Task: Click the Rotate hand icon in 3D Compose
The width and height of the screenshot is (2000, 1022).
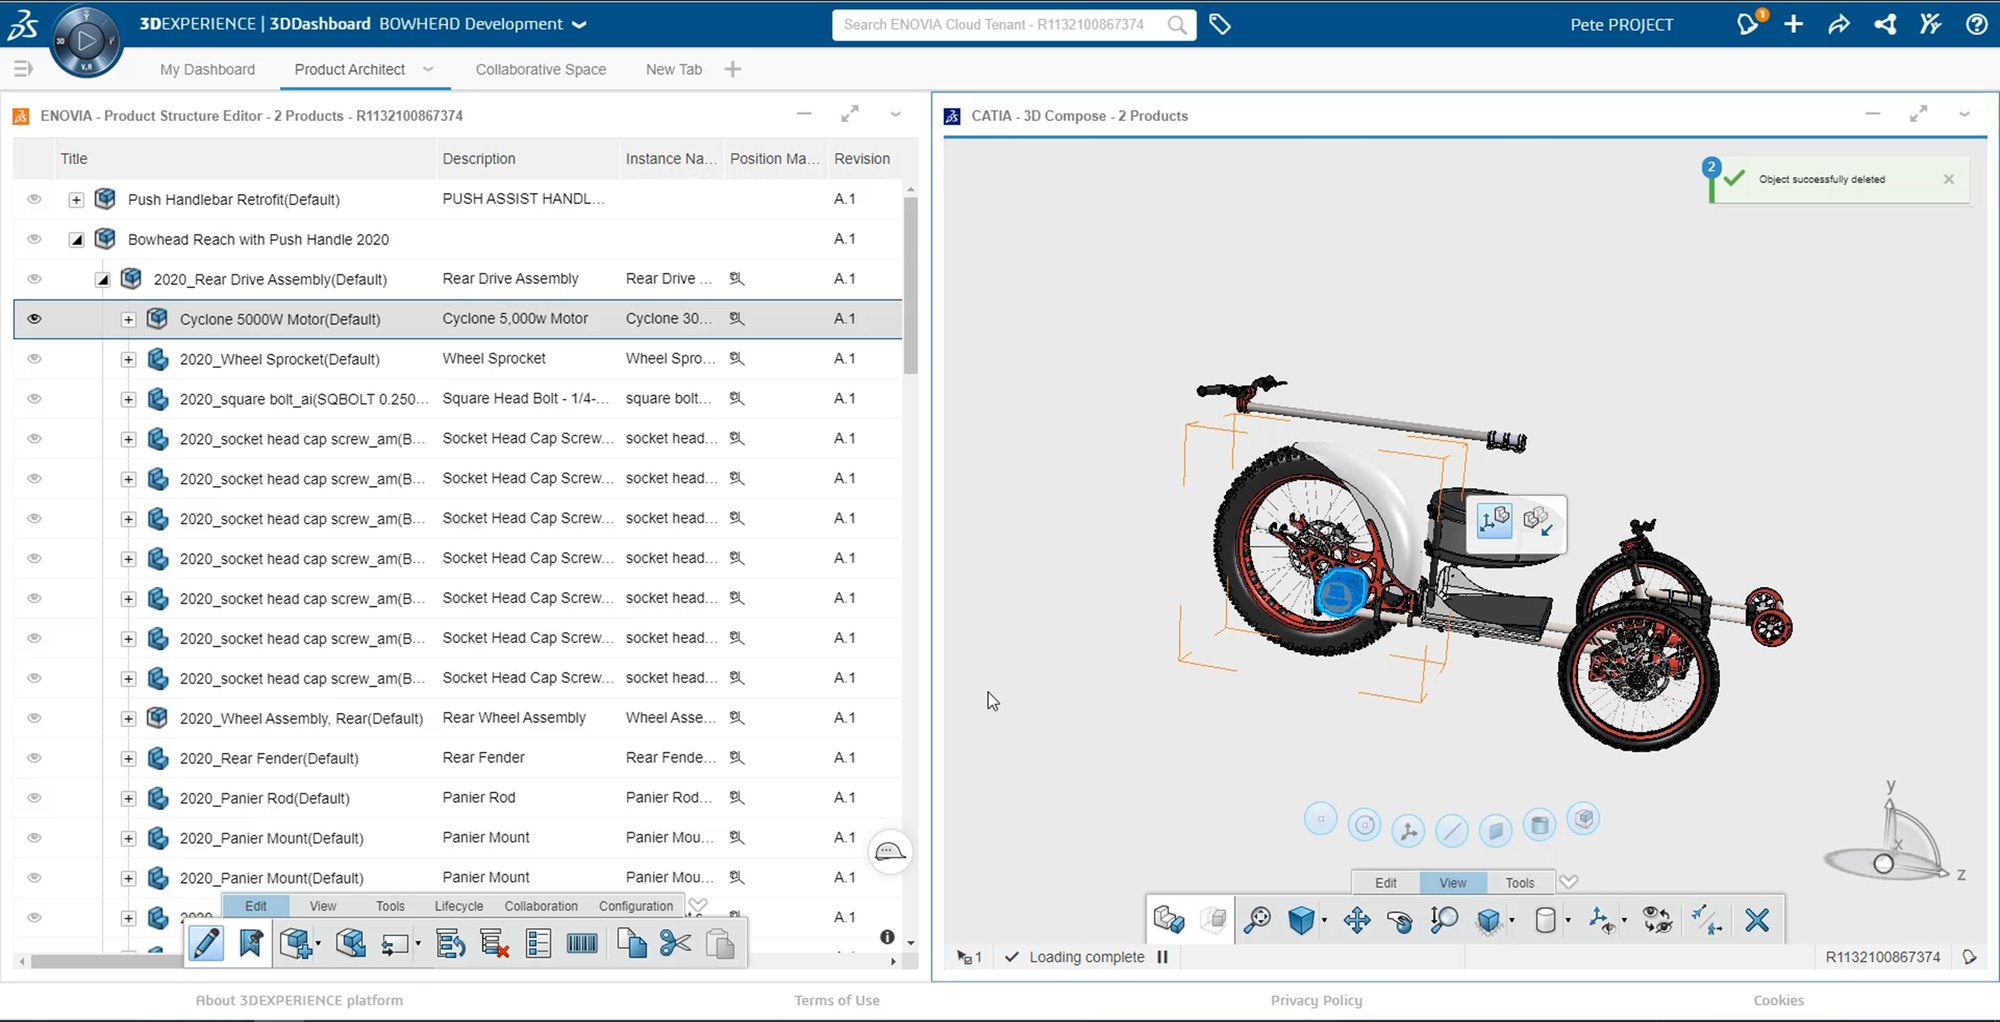Action: pyautogui.click(x=1399, y=919)
